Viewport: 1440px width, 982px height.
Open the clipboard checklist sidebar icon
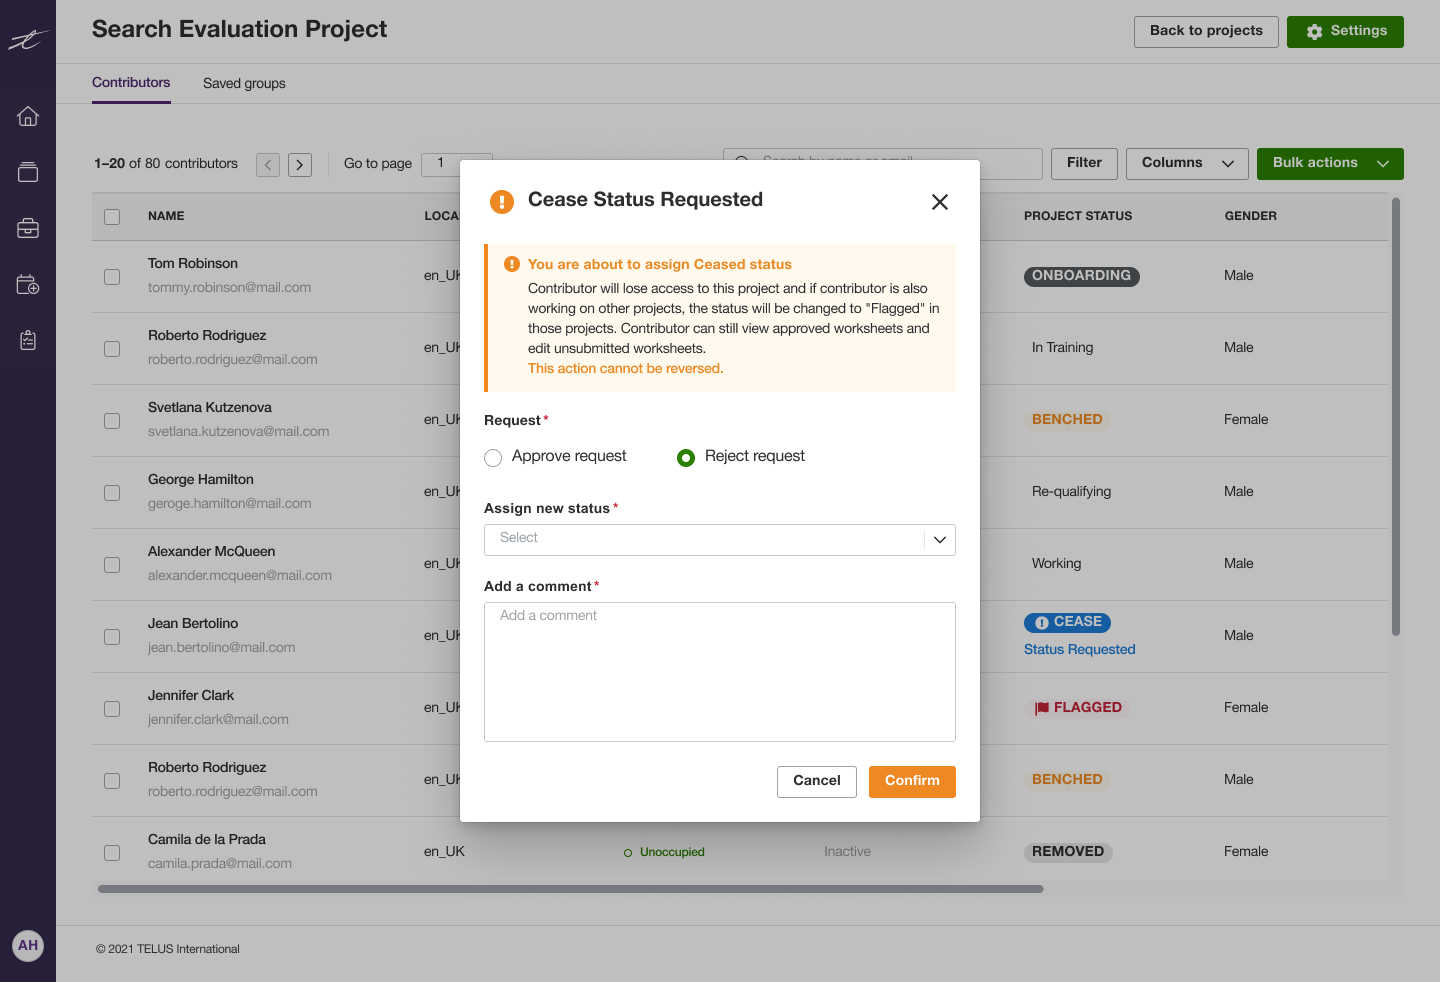tap(27, 340)
